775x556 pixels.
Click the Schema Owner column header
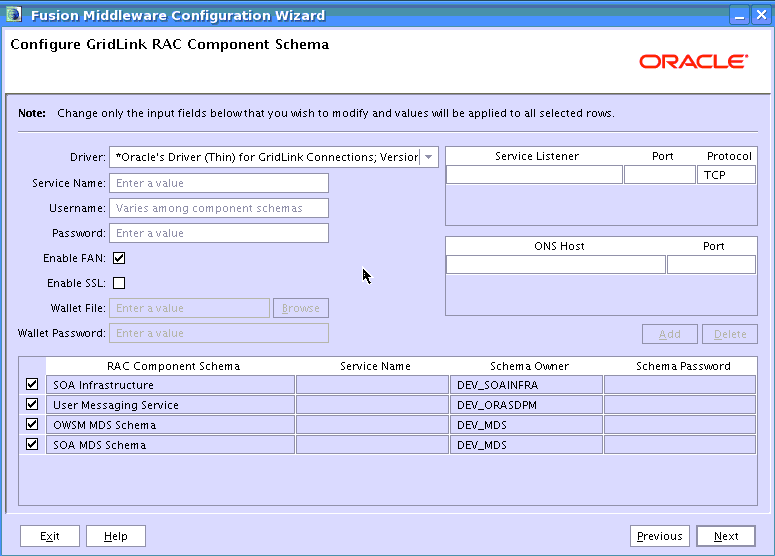pyautogui.click(x=529, y=366)
